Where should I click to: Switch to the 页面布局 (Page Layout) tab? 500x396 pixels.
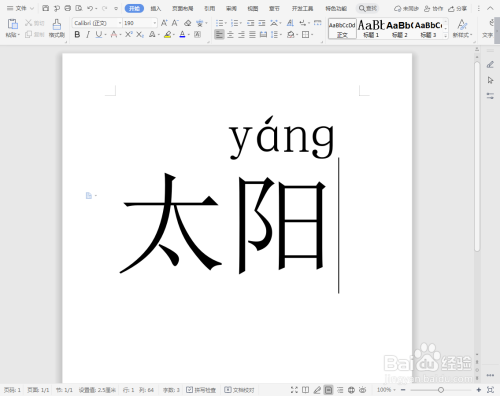(x=183, y=8)
